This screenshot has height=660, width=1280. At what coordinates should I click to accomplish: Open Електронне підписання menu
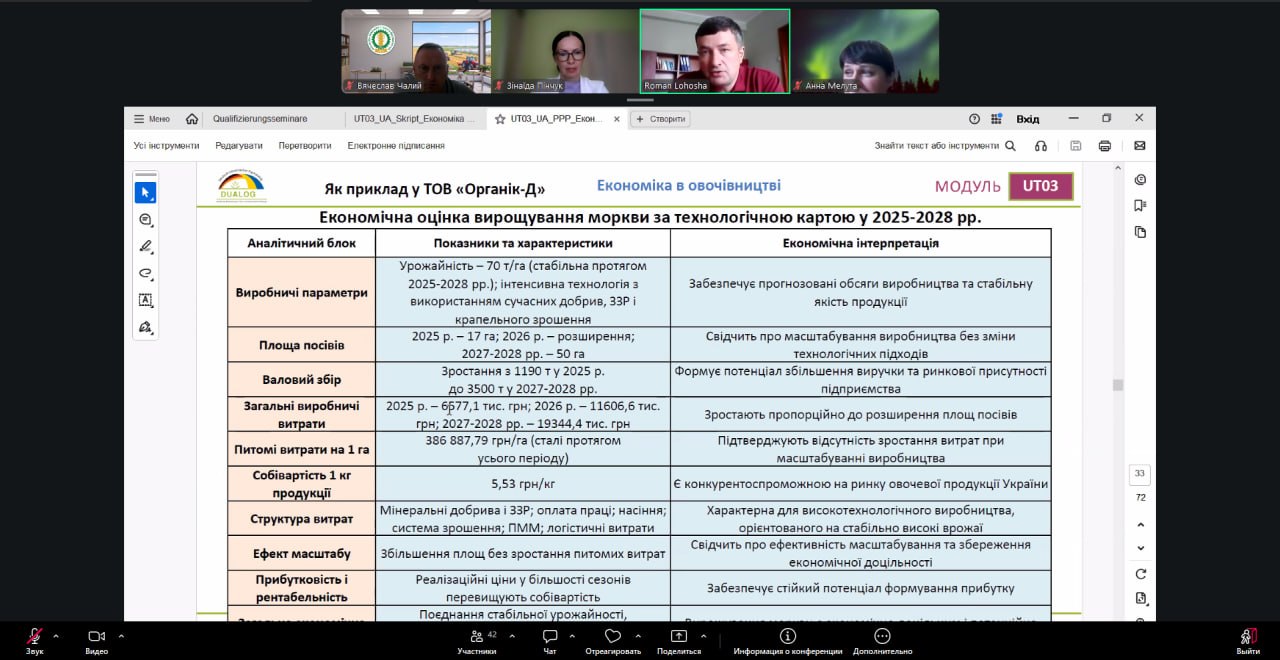(x=396, y=146)
